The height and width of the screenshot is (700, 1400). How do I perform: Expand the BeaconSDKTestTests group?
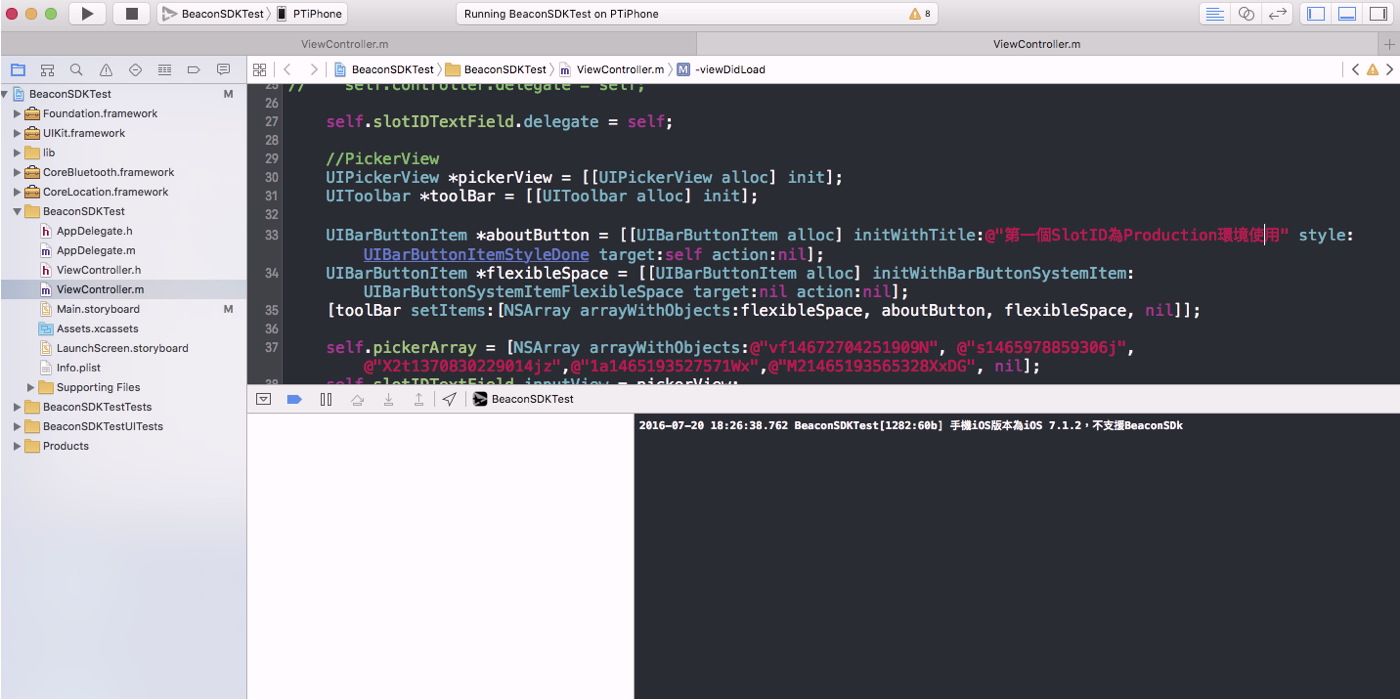(x=17, y=407)
